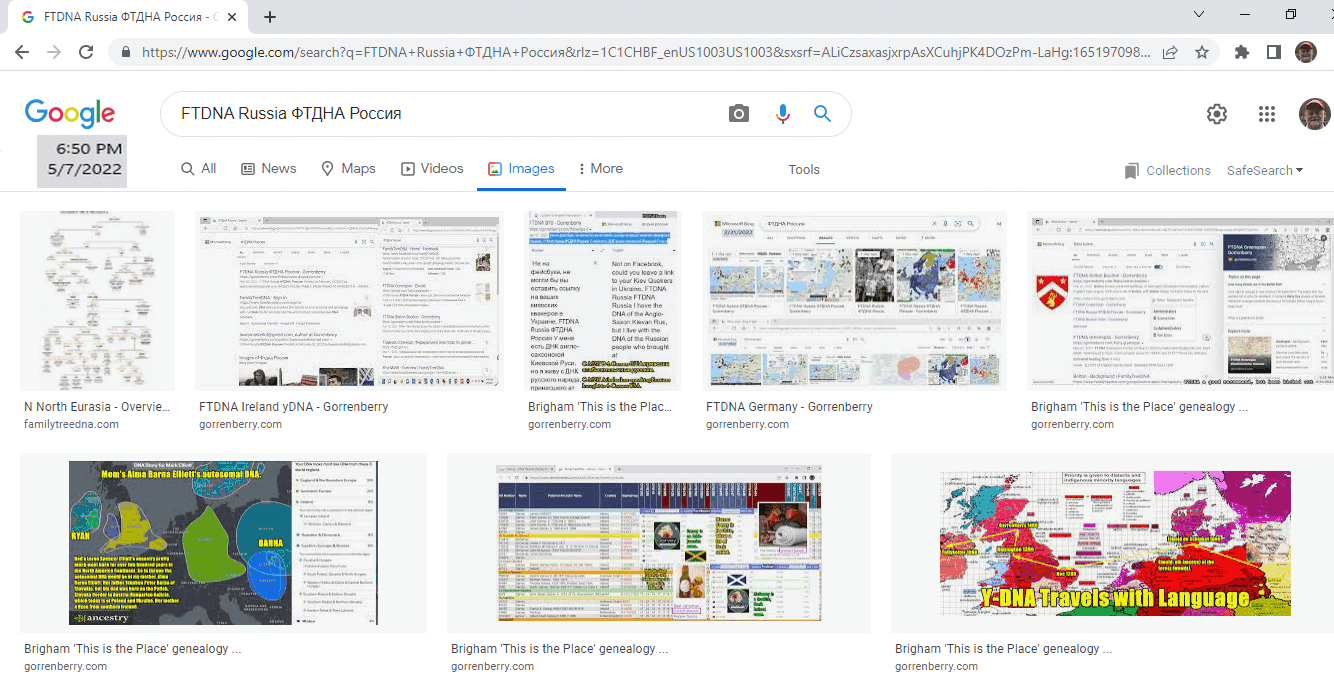The height and width of the screenshot is (689, 1334).
Task: Select the Images results tab
Action: 521,169
